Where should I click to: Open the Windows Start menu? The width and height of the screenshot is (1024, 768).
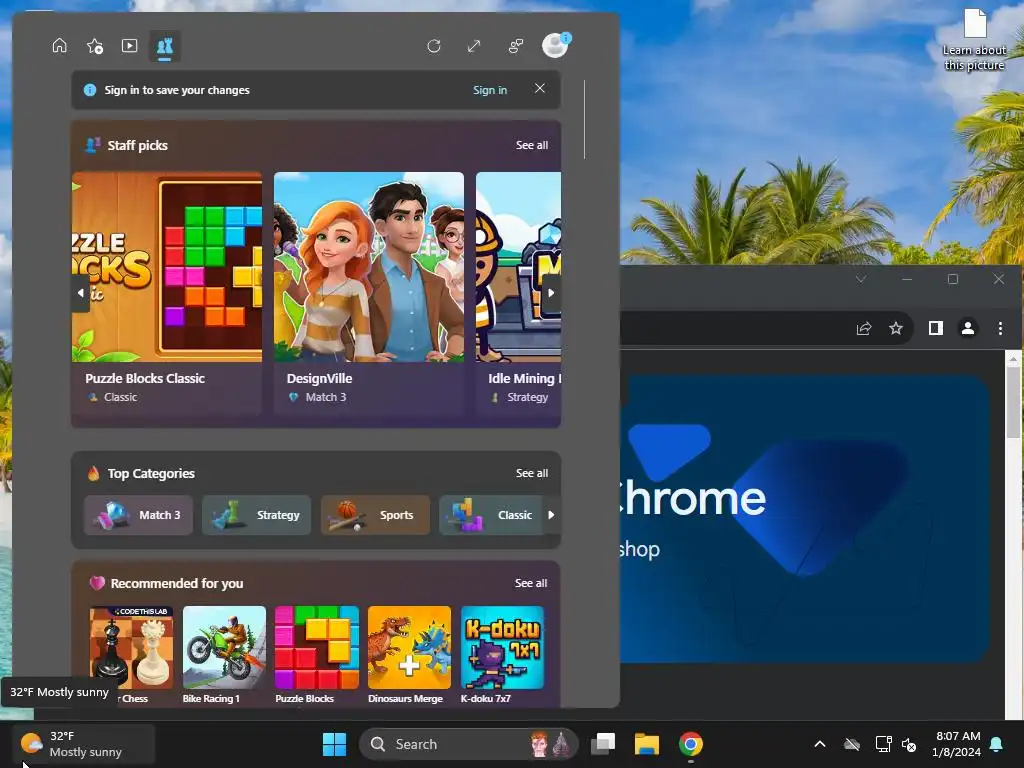334,744
